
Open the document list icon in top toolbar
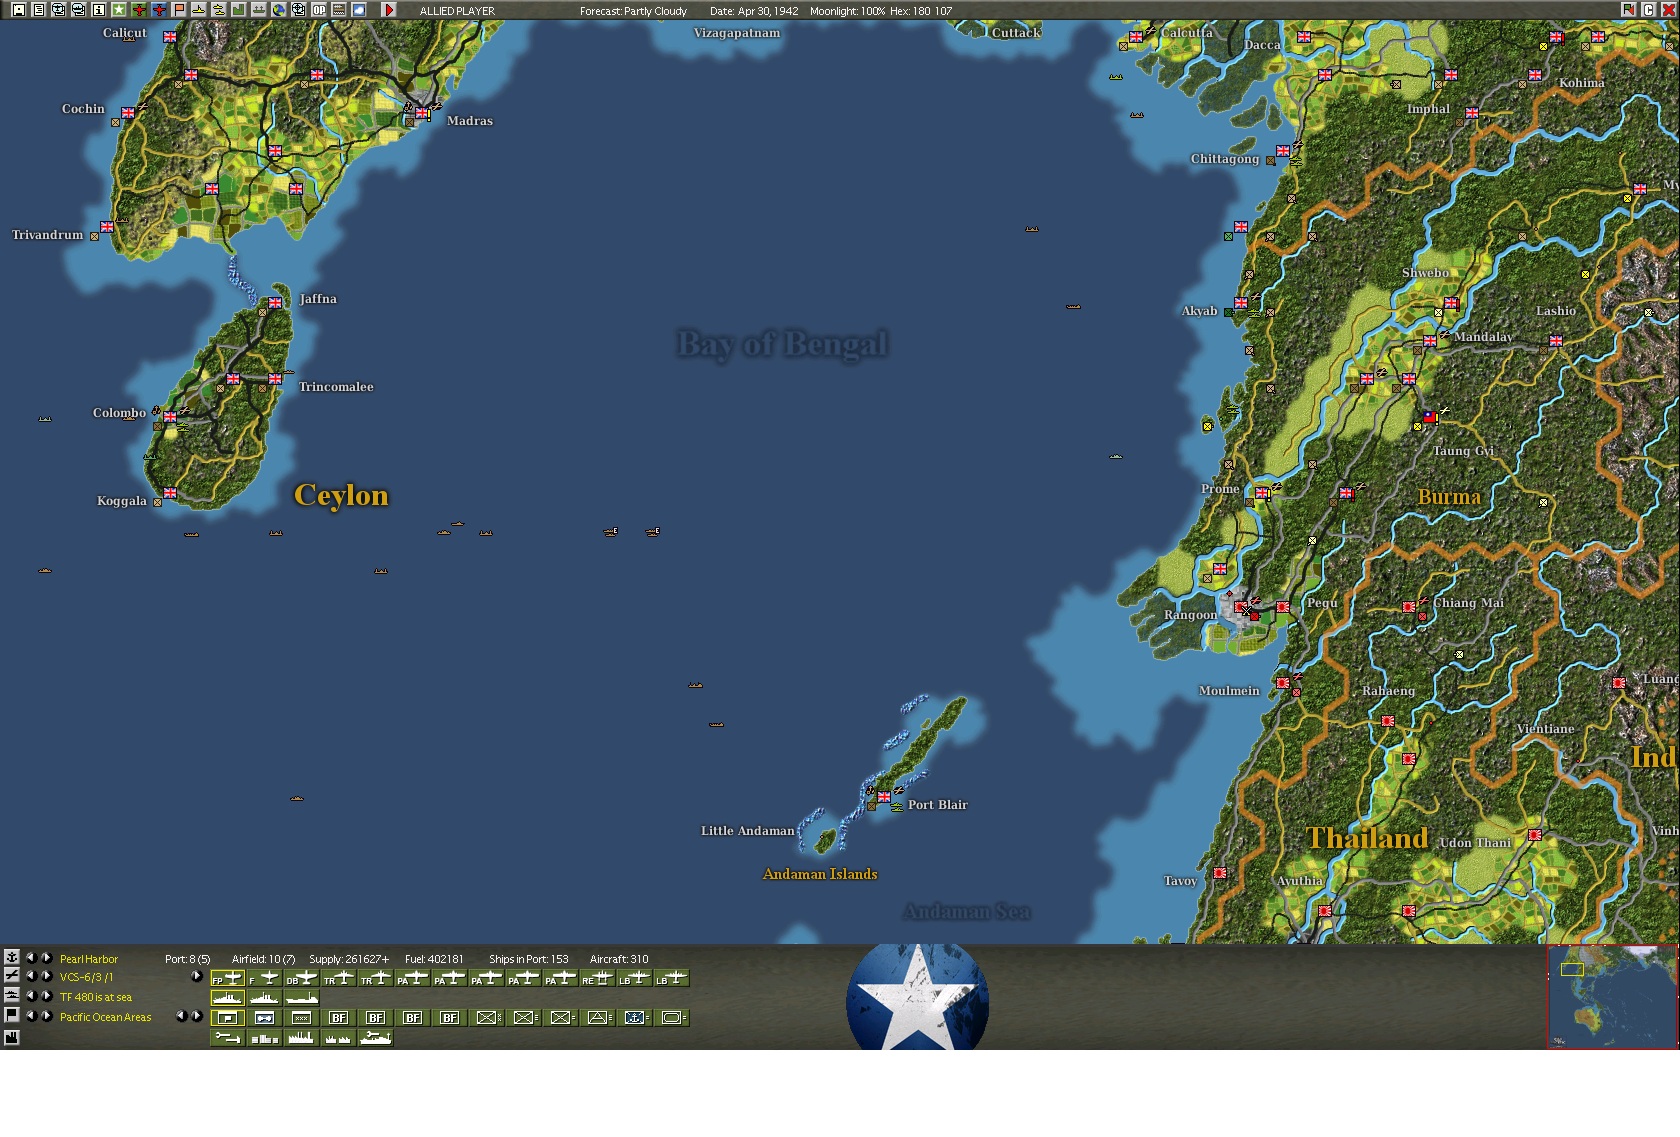point(38,10)
